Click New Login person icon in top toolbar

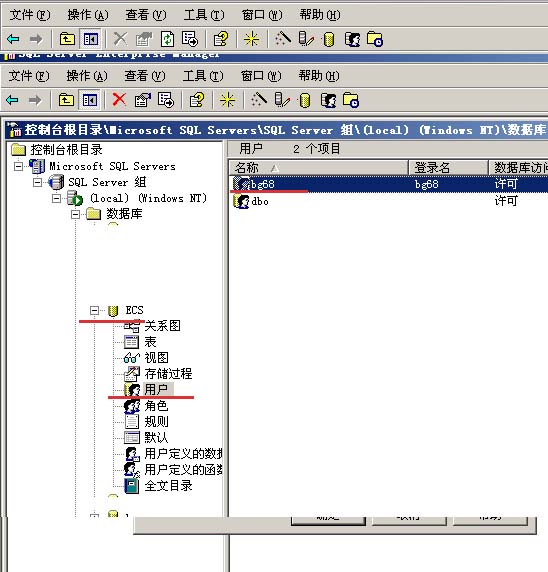352,39
